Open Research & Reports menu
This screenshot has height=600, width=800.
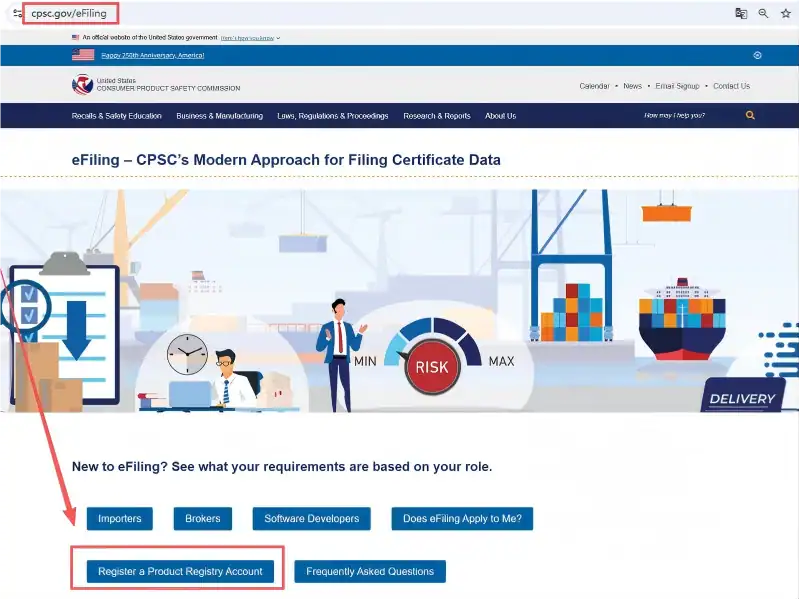437,116
